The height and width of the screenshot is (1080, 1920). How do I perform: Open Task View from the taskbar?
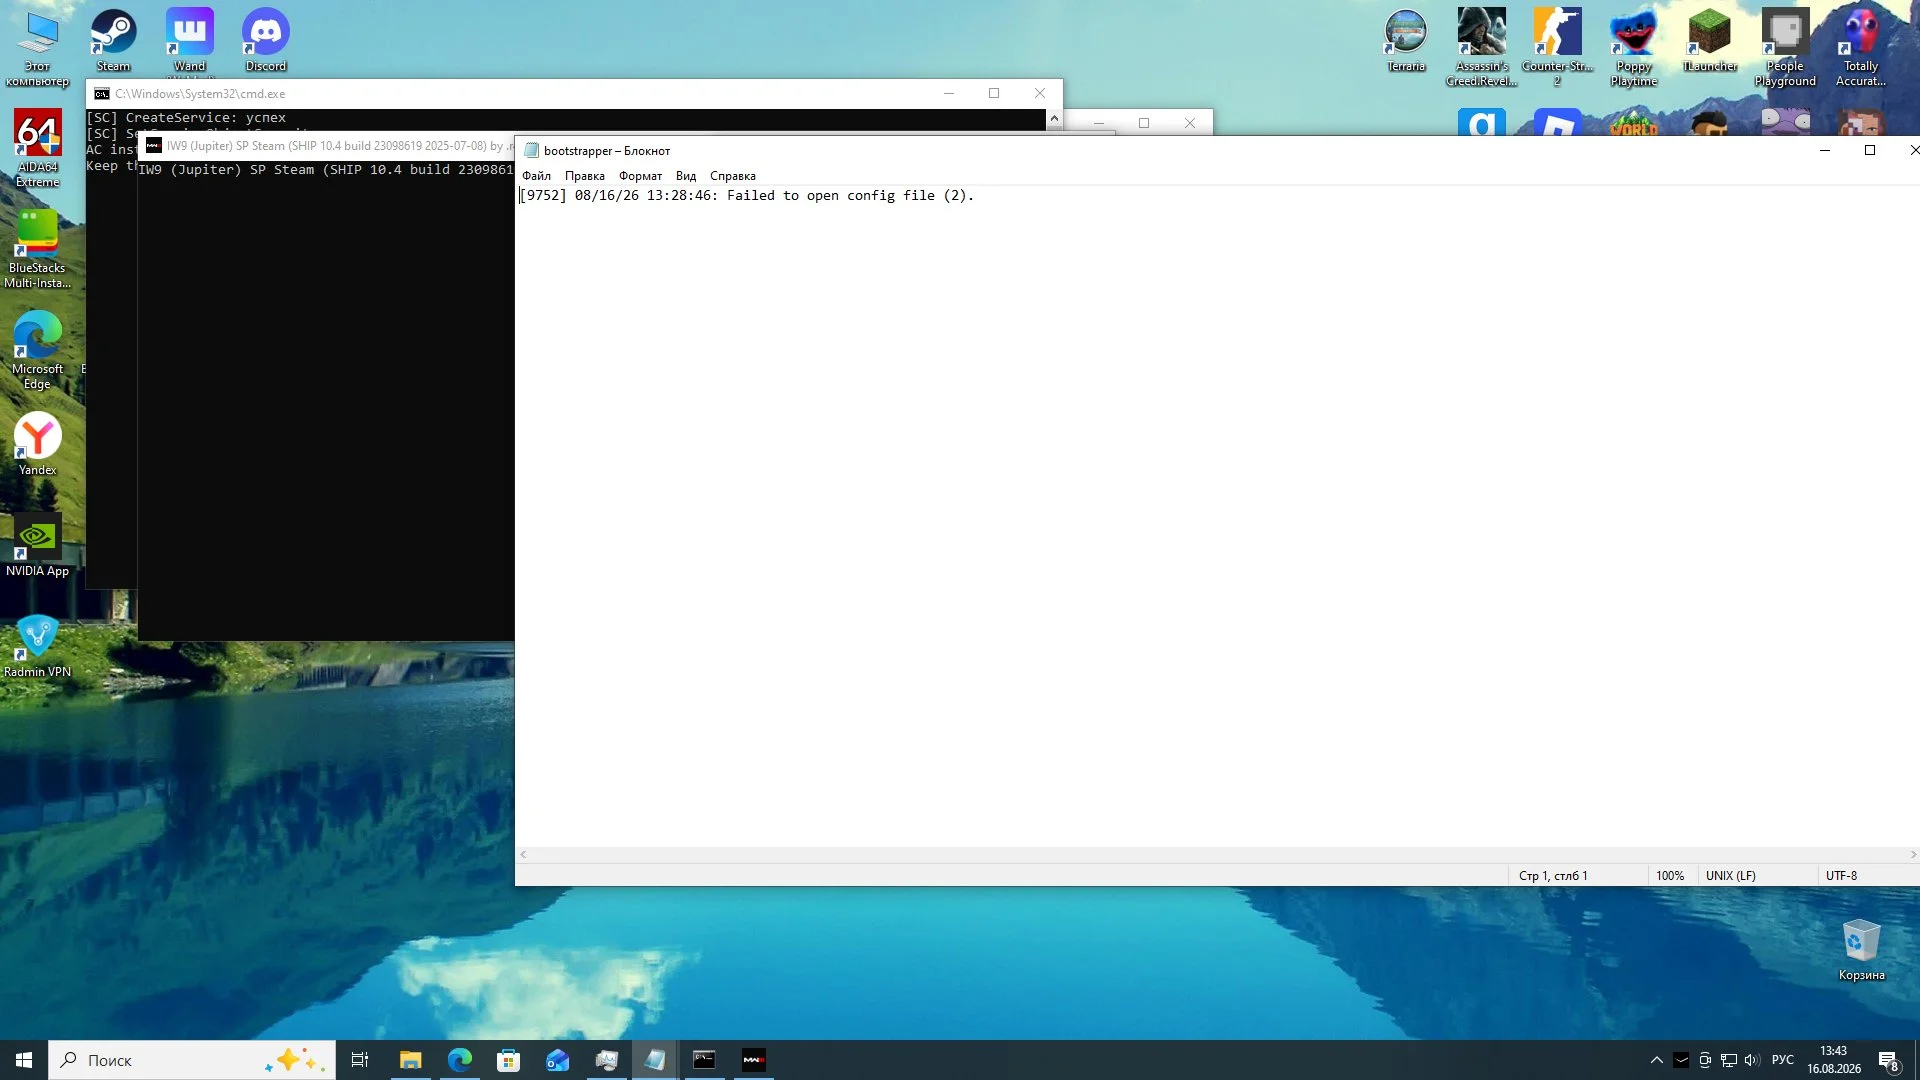pyautogui.click(x=360, y=1060)
